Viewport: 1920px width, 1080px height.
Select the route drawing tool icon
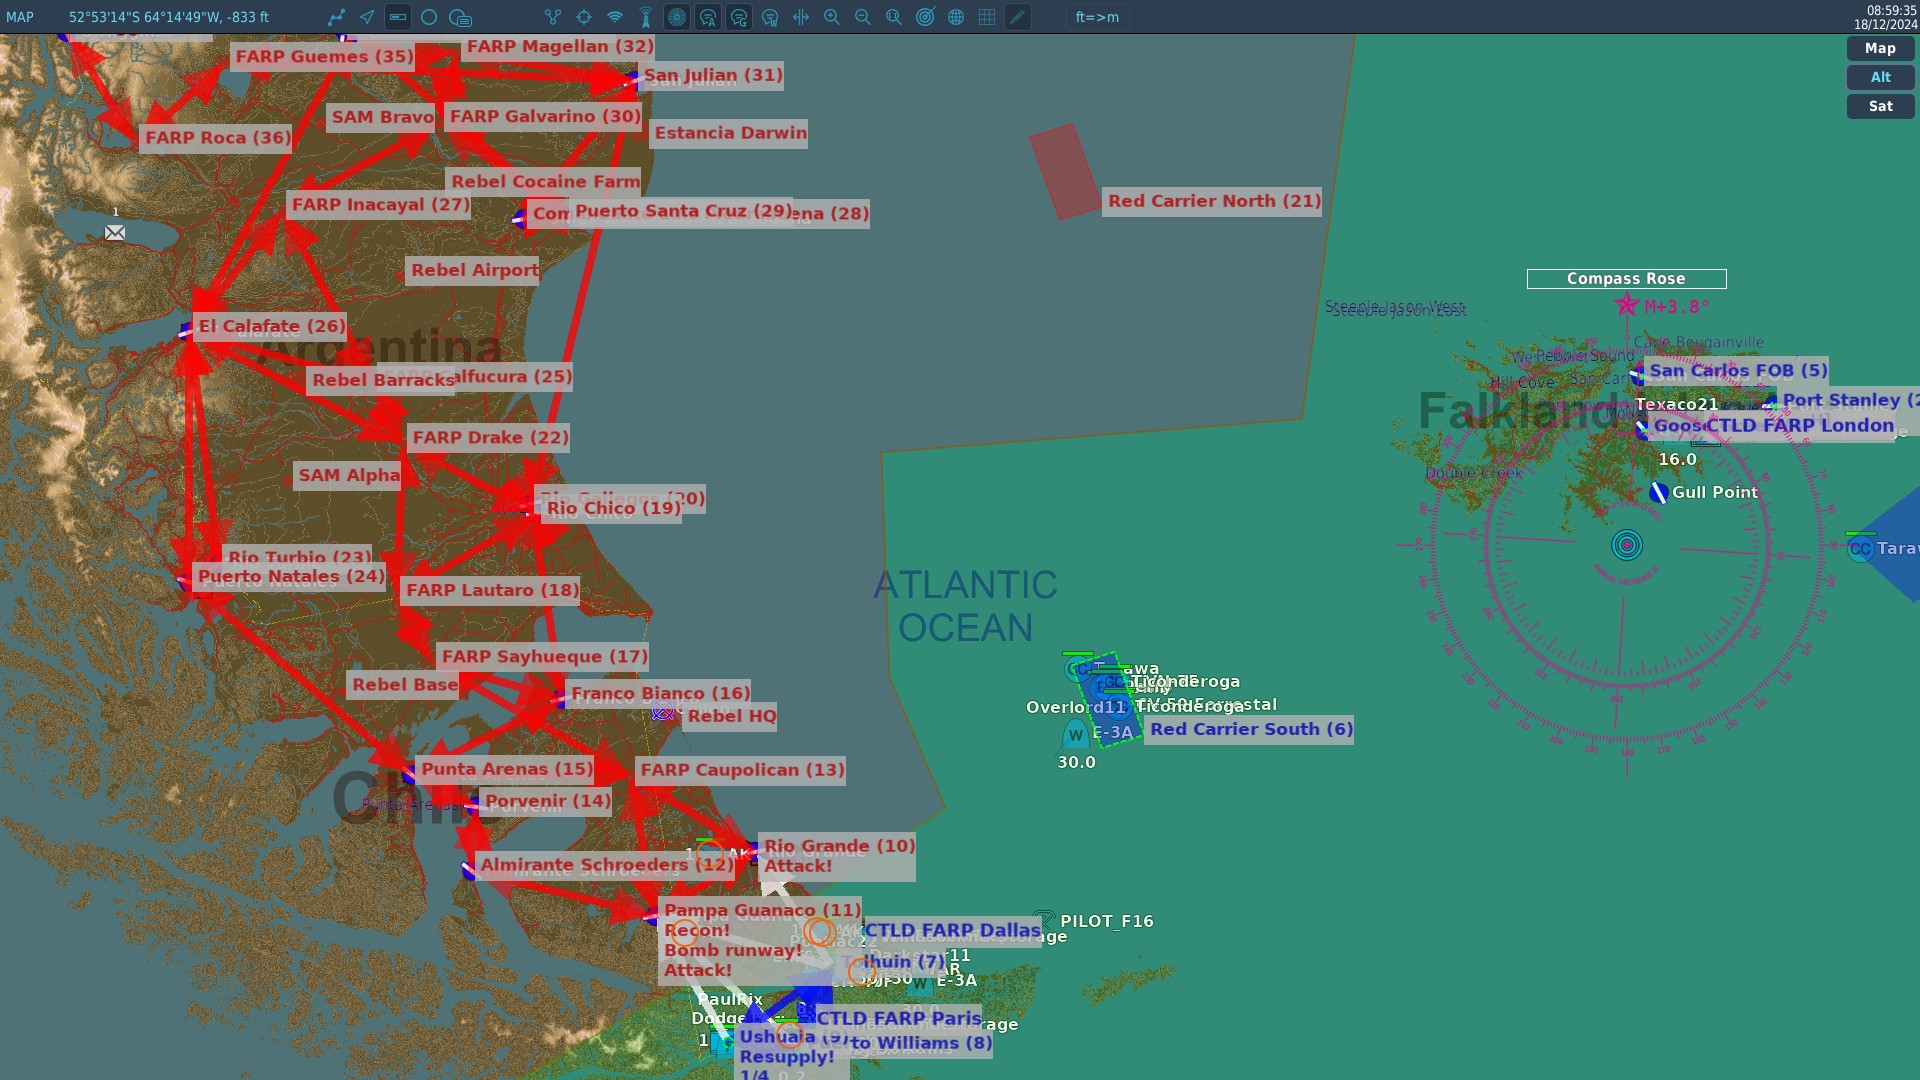[336, 17]
